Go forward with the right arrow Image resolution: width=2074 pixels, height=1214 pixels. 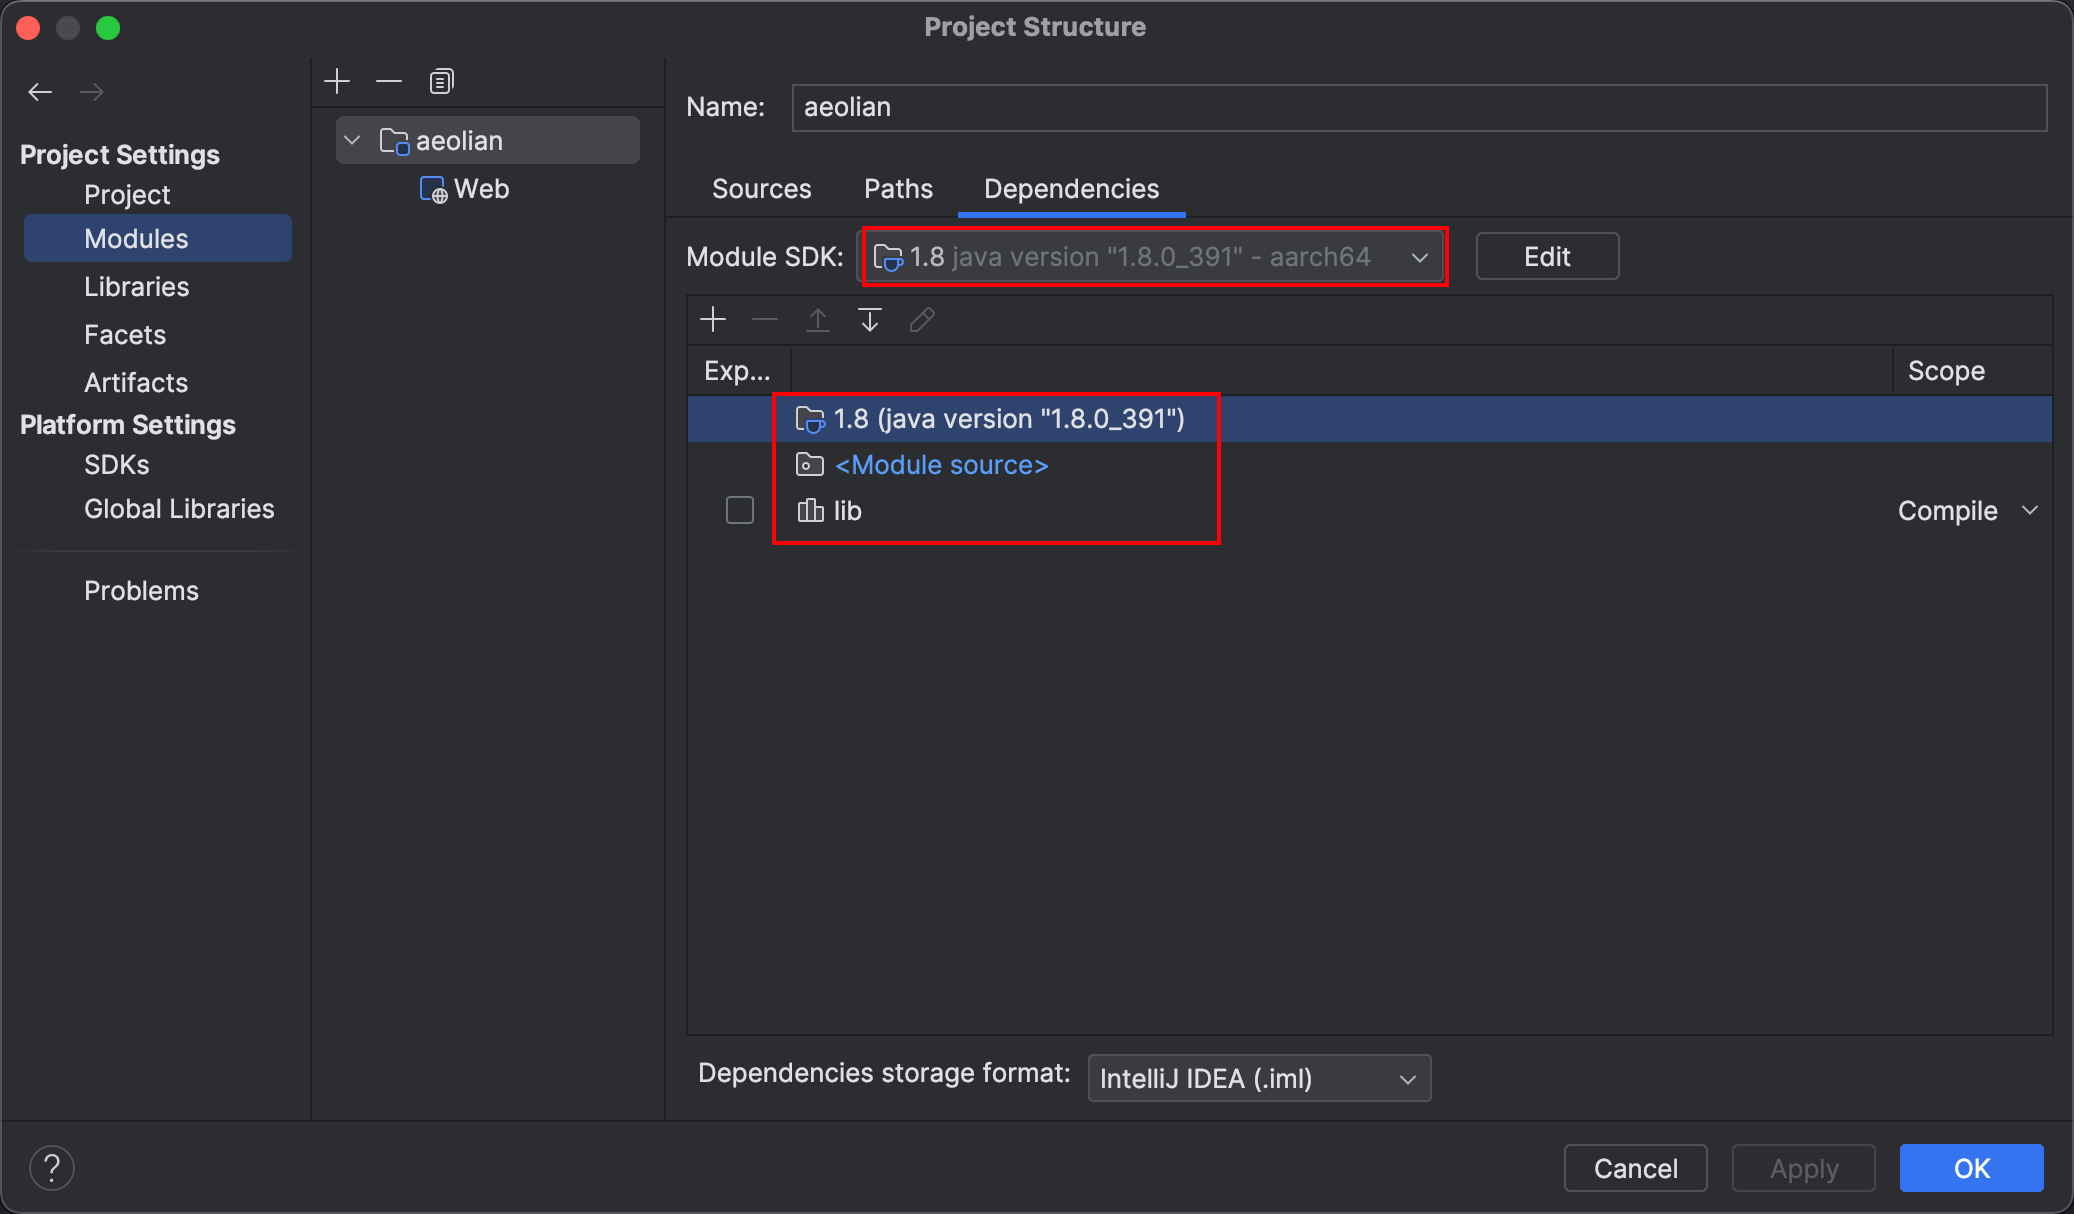coord(92,92)
